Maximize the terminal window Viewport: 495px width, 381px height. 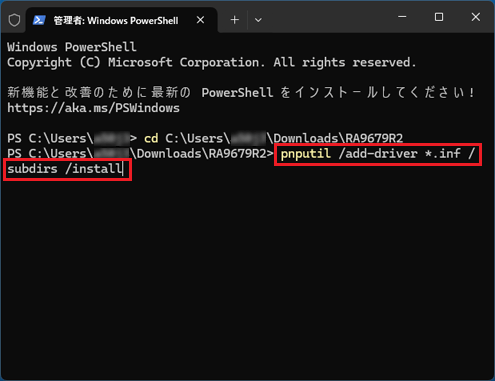pyautogui.click(x=439, y=17)
